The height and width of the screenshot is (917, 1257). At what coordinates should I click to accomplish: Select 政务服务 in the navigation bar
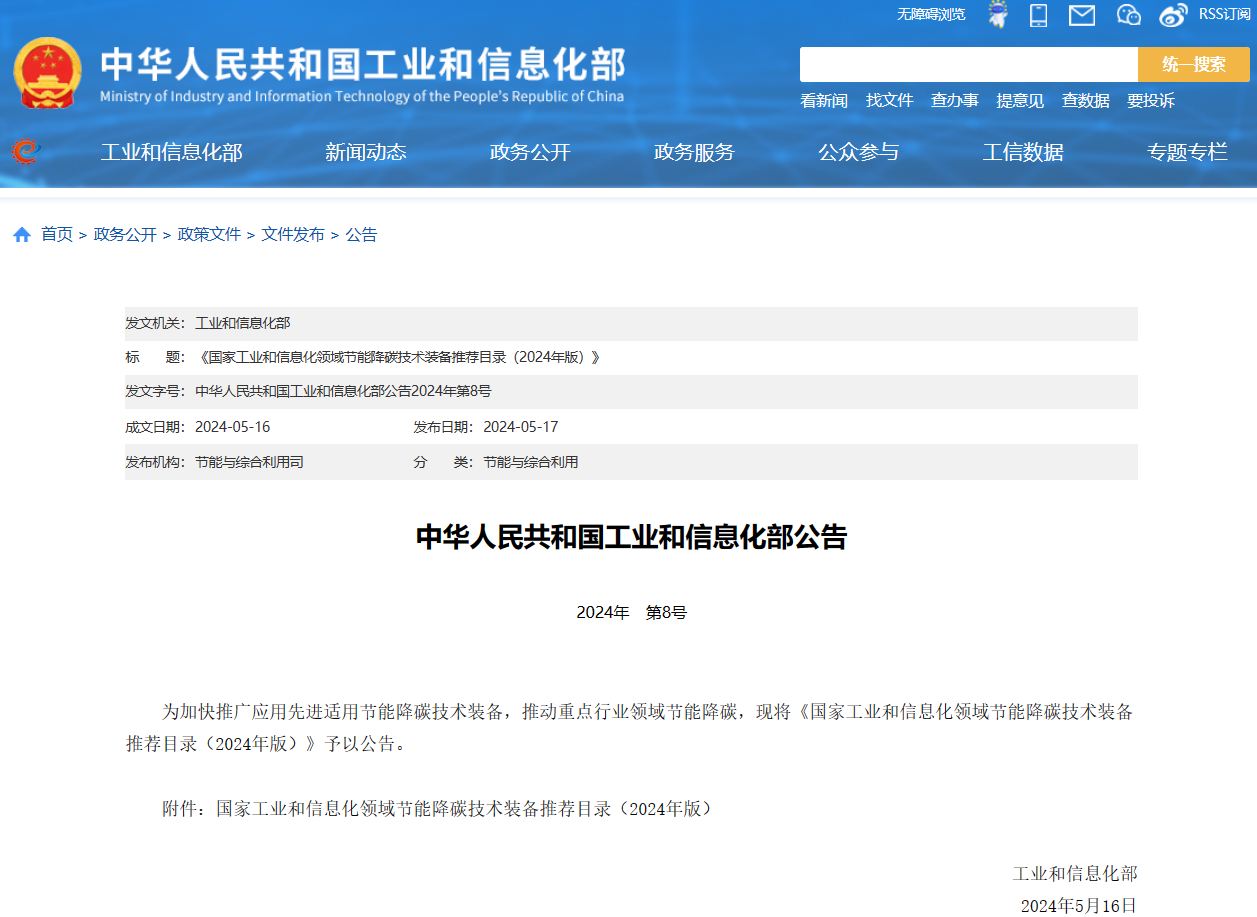coord(694,152)
